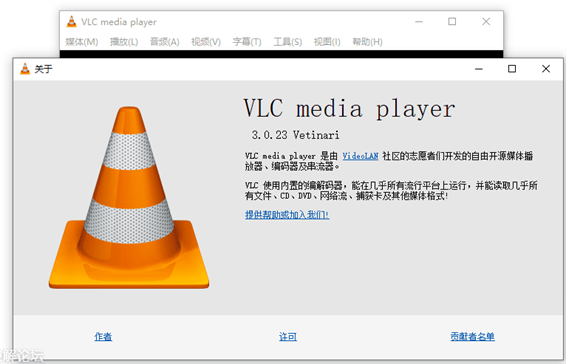This screenshot has height=364, width=566.
Task: Open the 媒体(M) menu in VLC window
Action: point(82,42)
